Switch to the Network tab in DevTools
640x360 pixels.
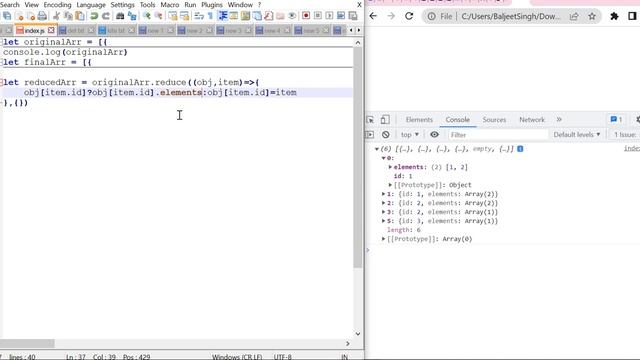(532, 120)
